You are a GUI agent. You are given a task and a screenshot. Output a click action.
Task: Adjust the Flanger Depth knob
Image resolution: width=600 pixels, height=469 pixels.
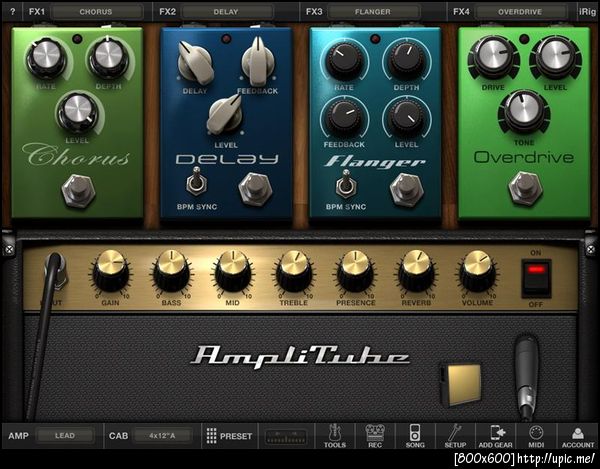(x=406, y=60)
